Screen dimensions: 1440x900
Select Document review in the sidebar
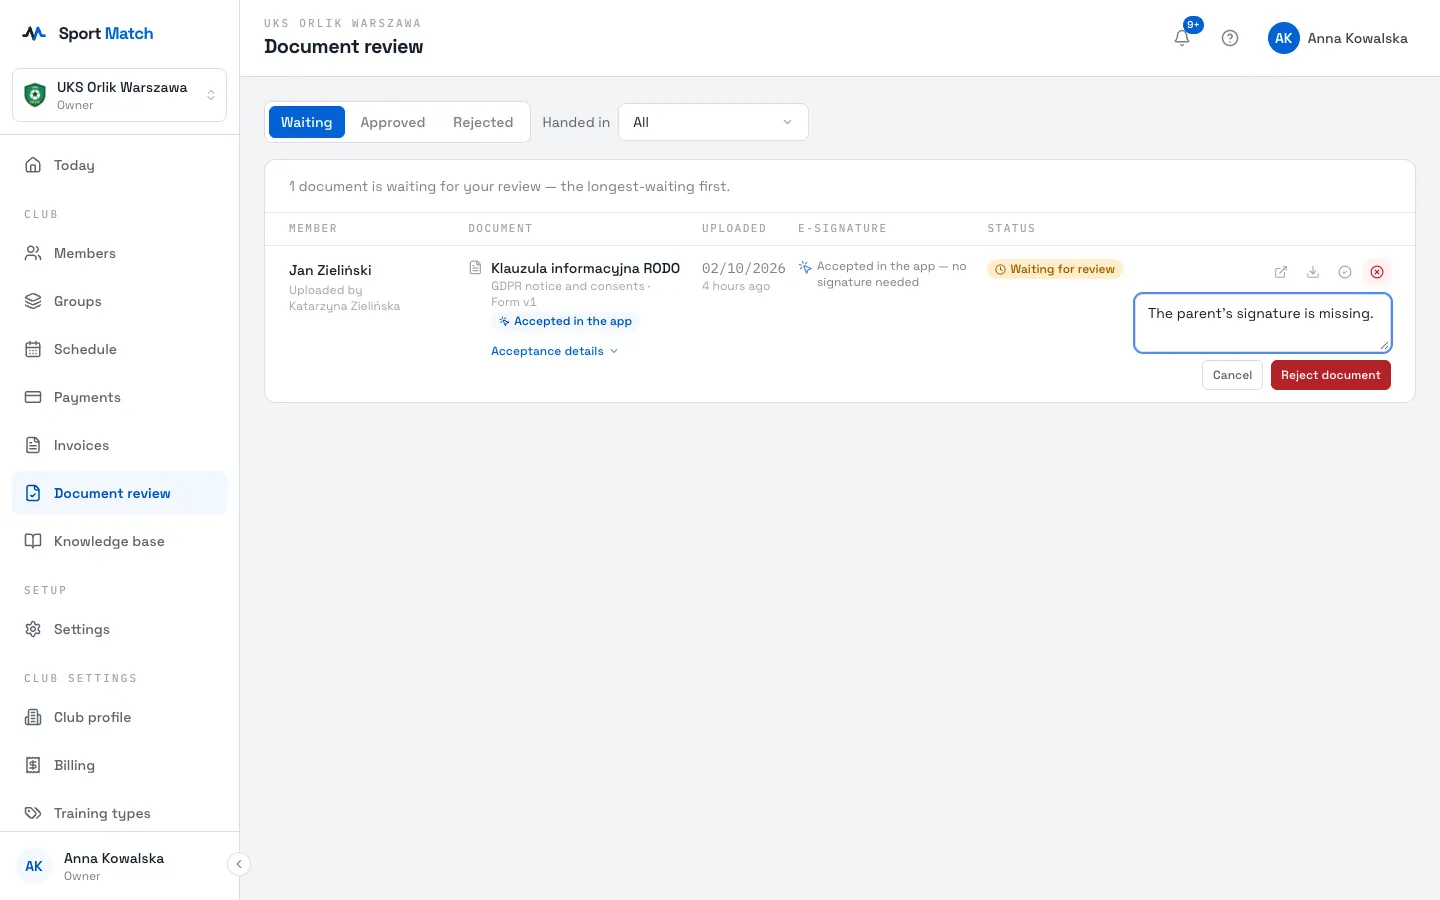click(x=120, y=493)
